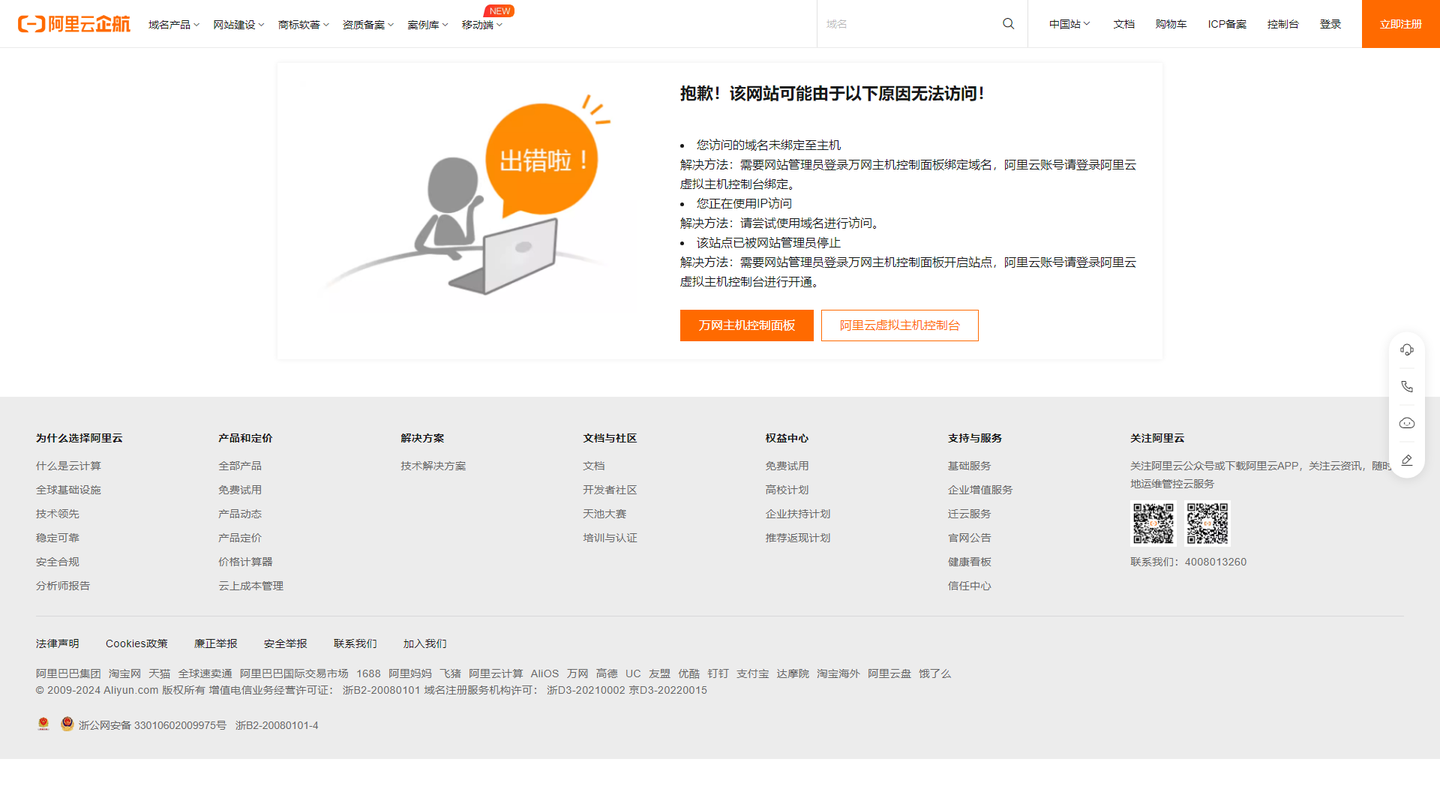Image resolution: width=1440 pixels, height=810 pixels.
Task: Open the 全球基础设施 footer link
Action: click(68, 490)
